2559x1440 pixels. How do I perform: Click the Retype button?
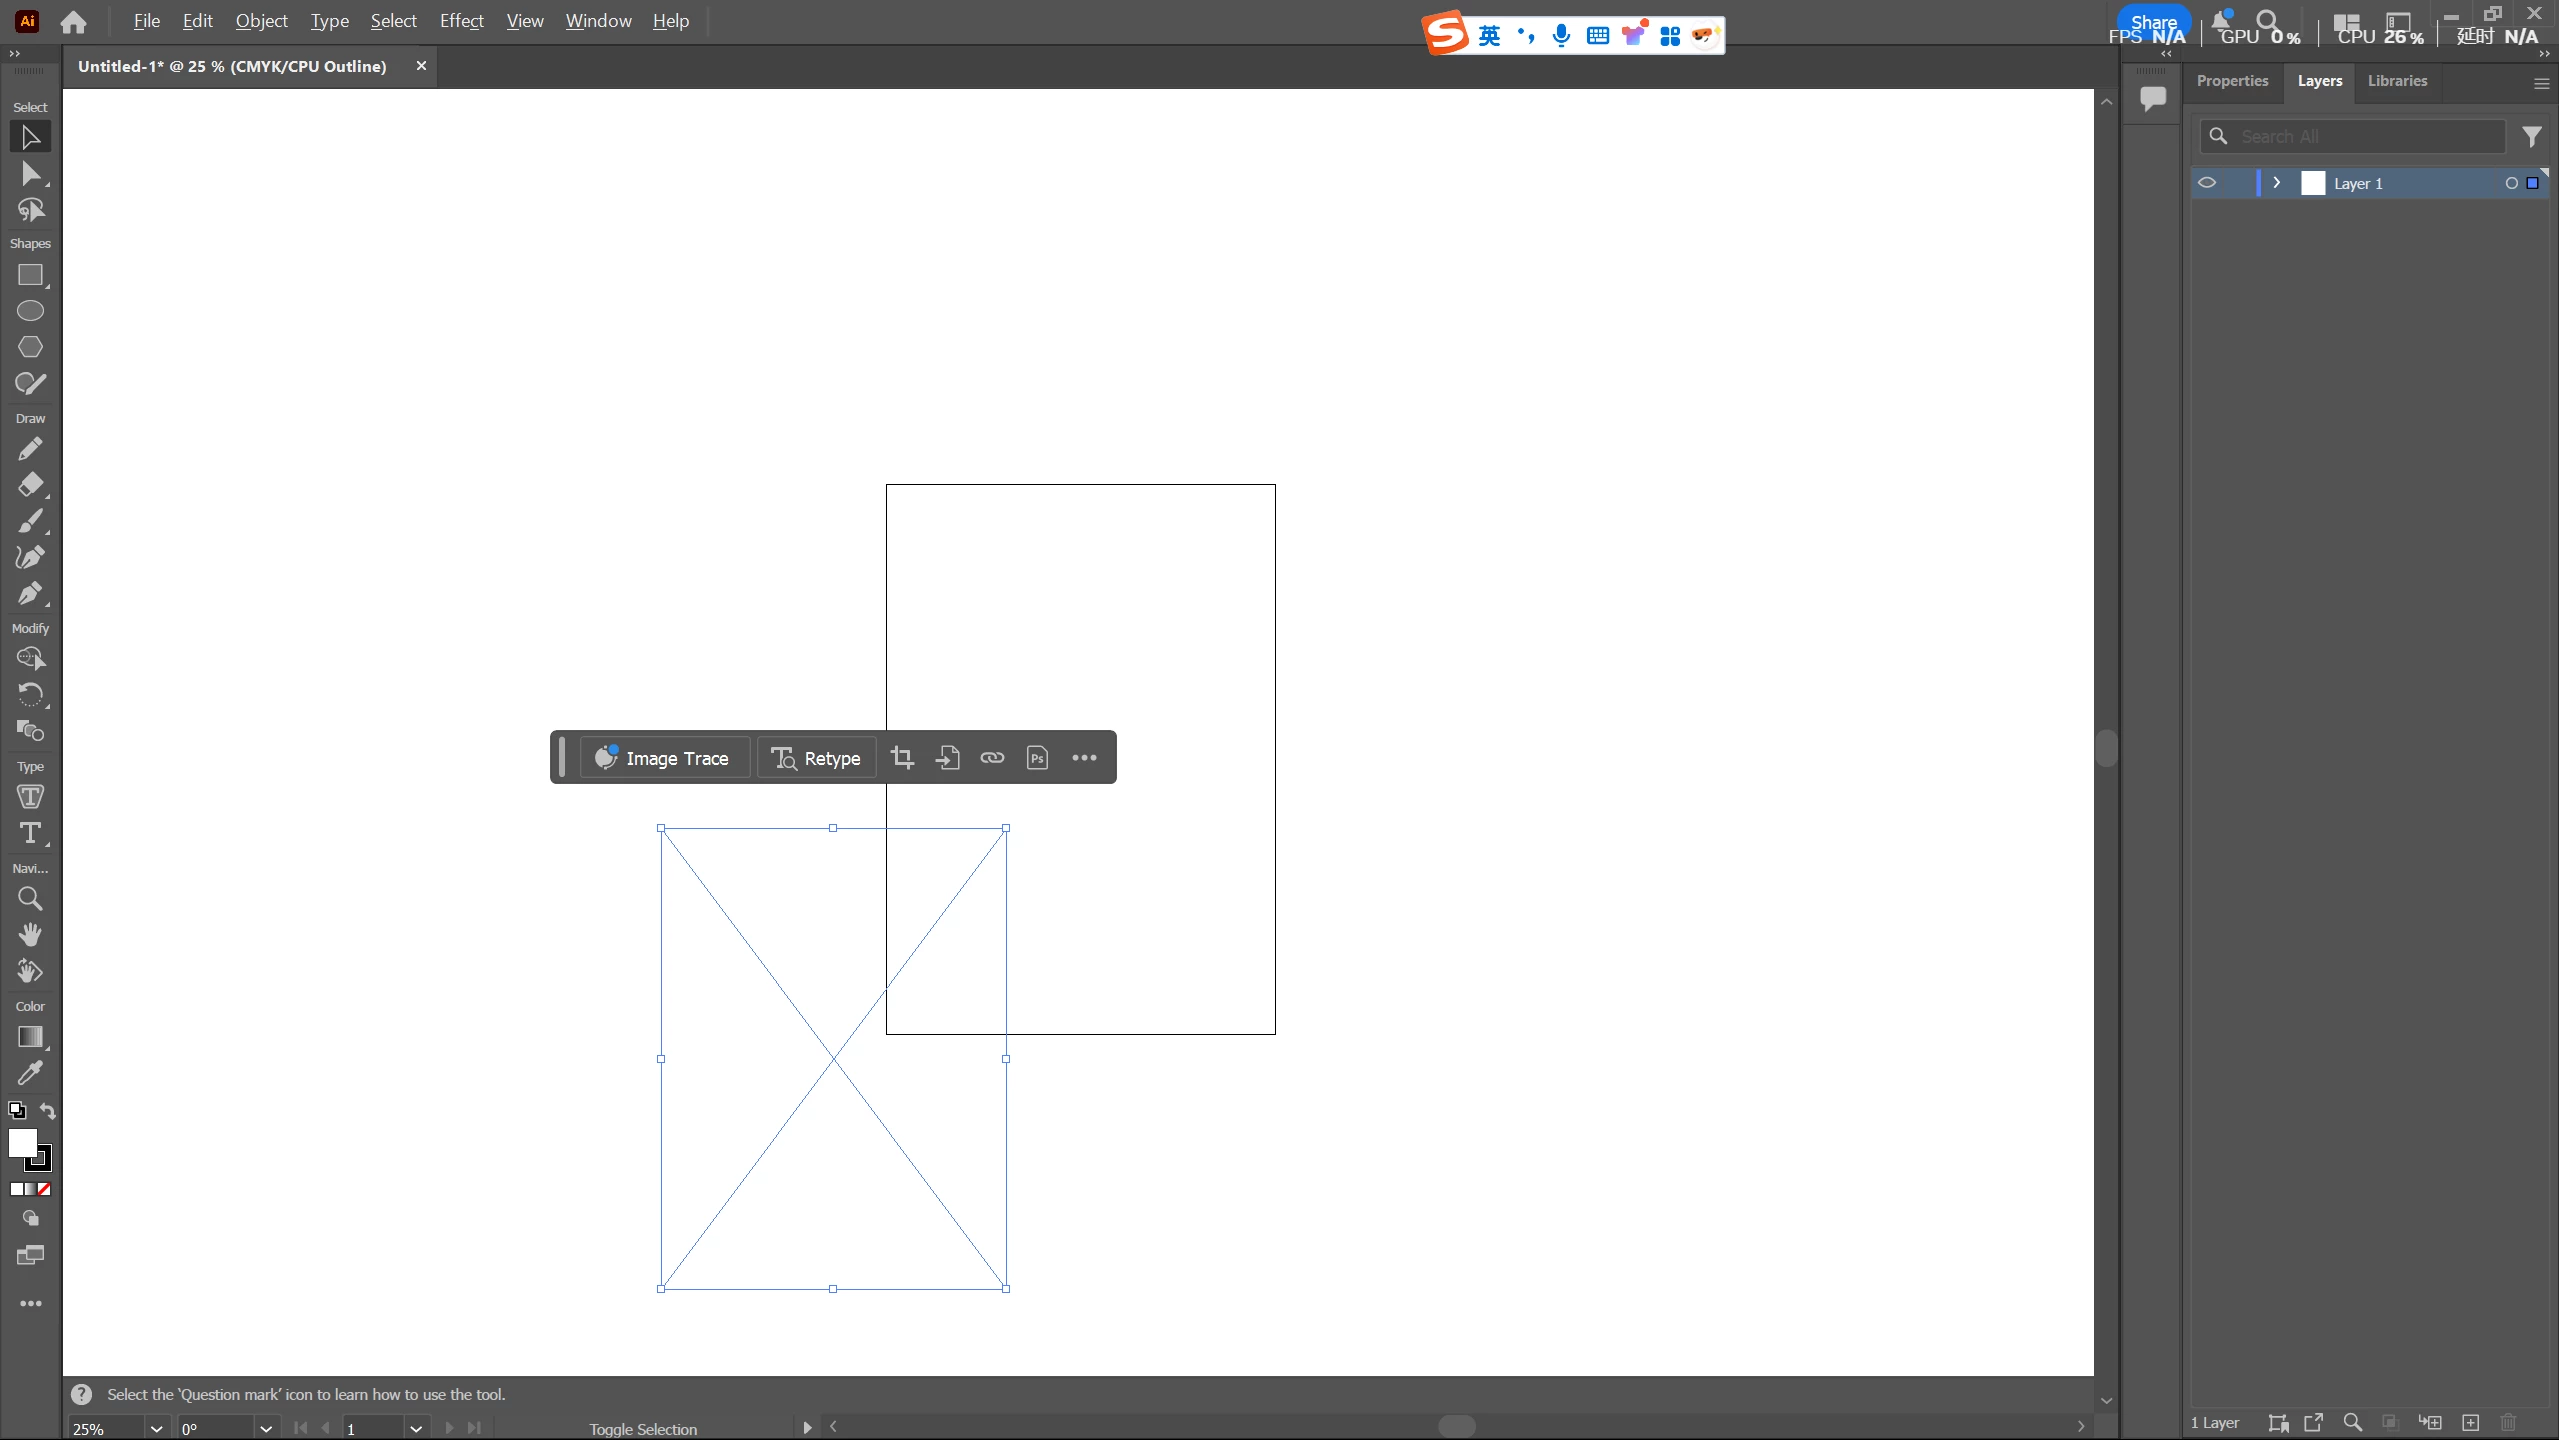click(x=816, y=758)
